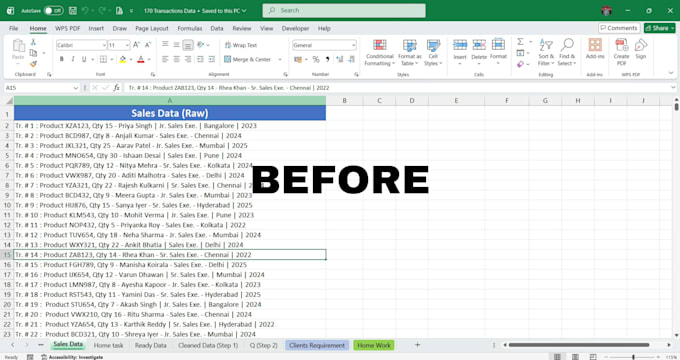Switch to Page Layout view icon
The image size is (680, 360).
click(575, 357)
